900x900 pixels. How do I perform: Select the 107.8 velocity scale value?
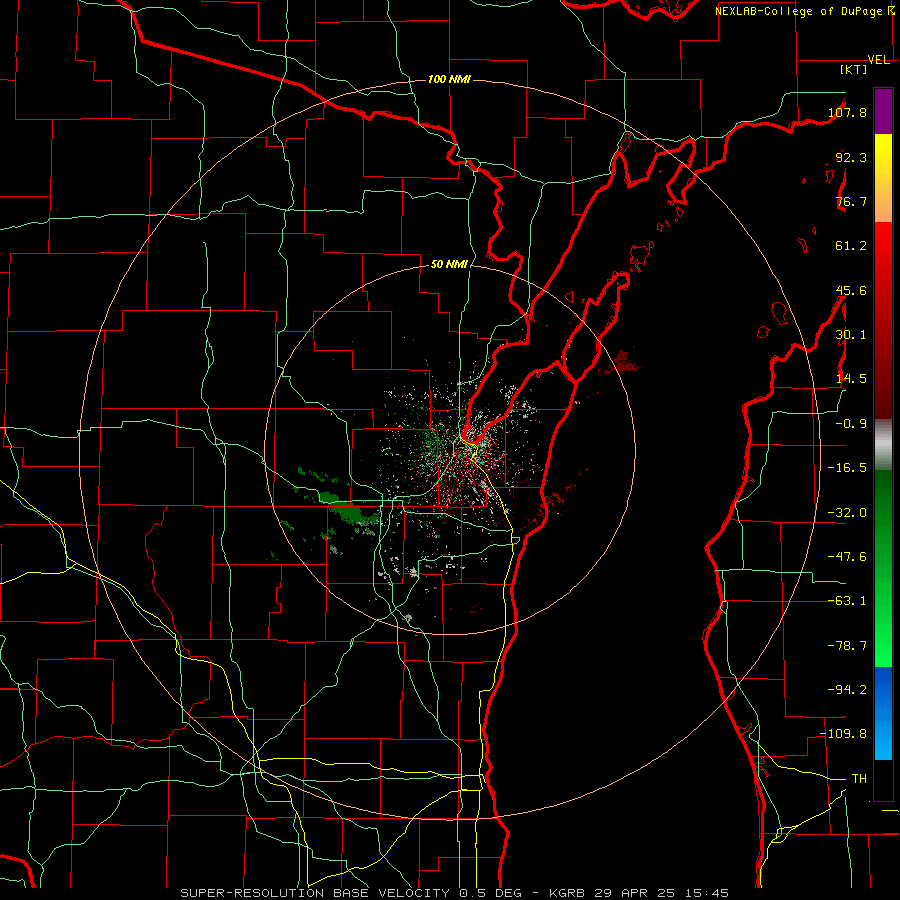tap(847, 112)
